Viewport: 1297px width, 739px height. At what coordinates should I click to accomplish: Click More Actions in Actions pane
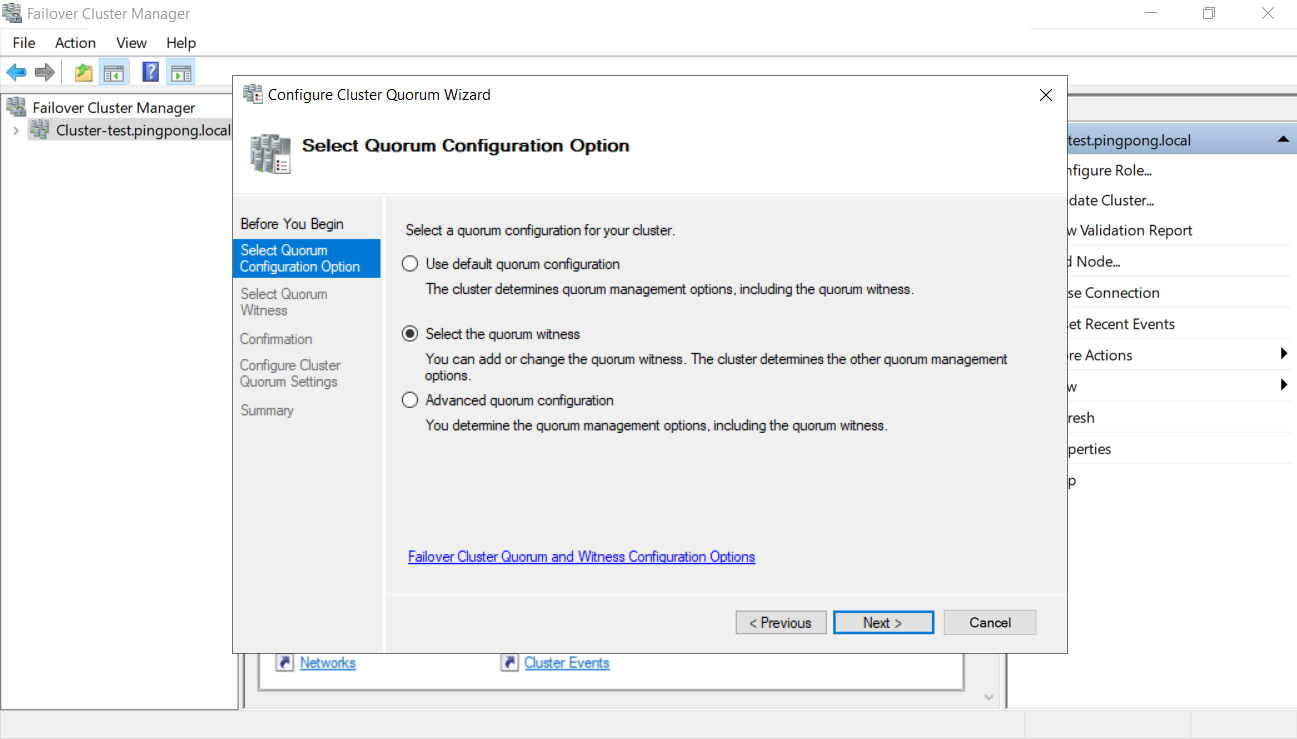pos(1100,355)
